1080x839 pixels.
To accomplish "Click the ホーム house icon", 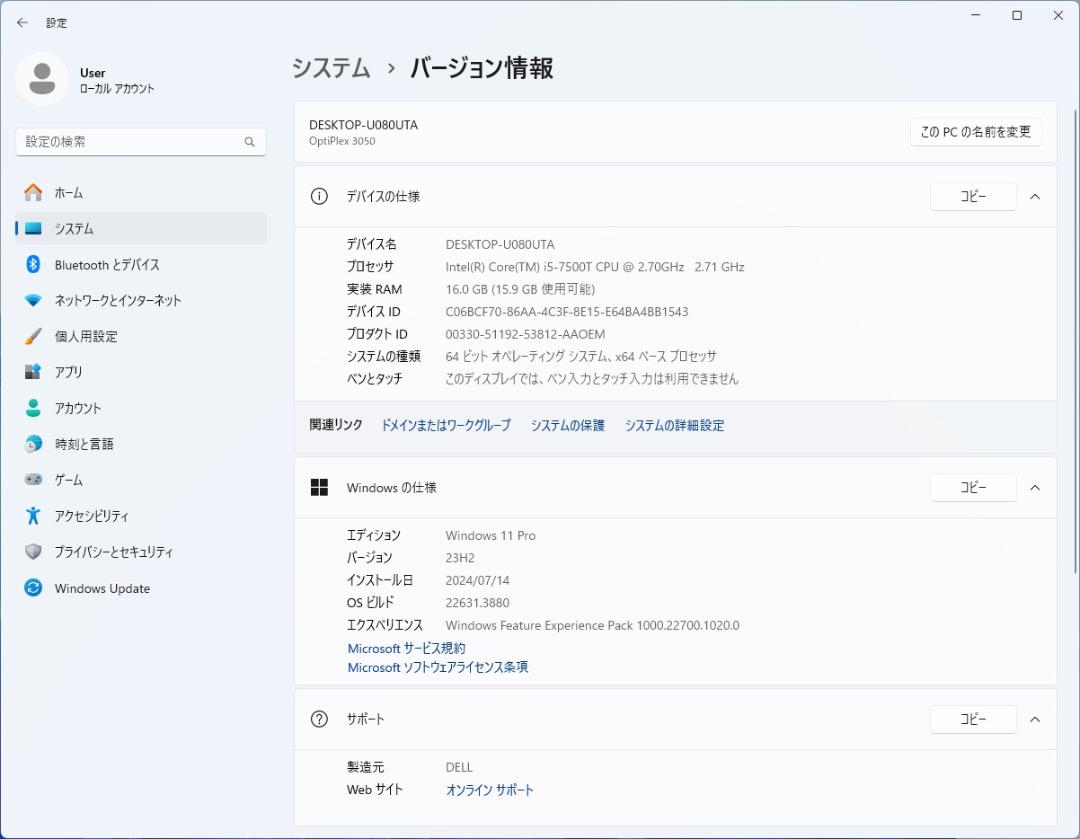I will pyautogui.click(x=33, y=193).
